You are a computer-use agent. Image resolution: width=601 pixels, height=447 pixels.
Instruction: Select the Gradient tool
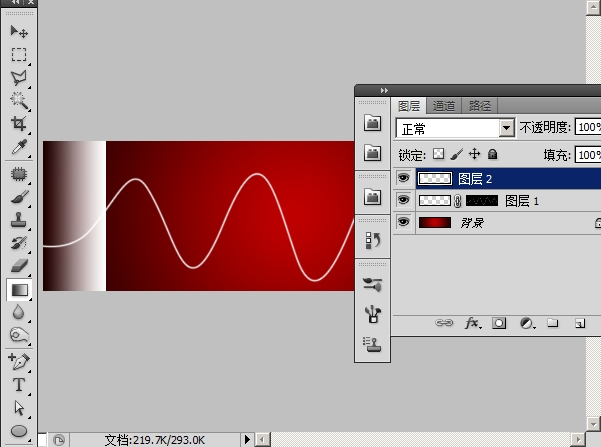pyautogui.click(x=19, y=290)
